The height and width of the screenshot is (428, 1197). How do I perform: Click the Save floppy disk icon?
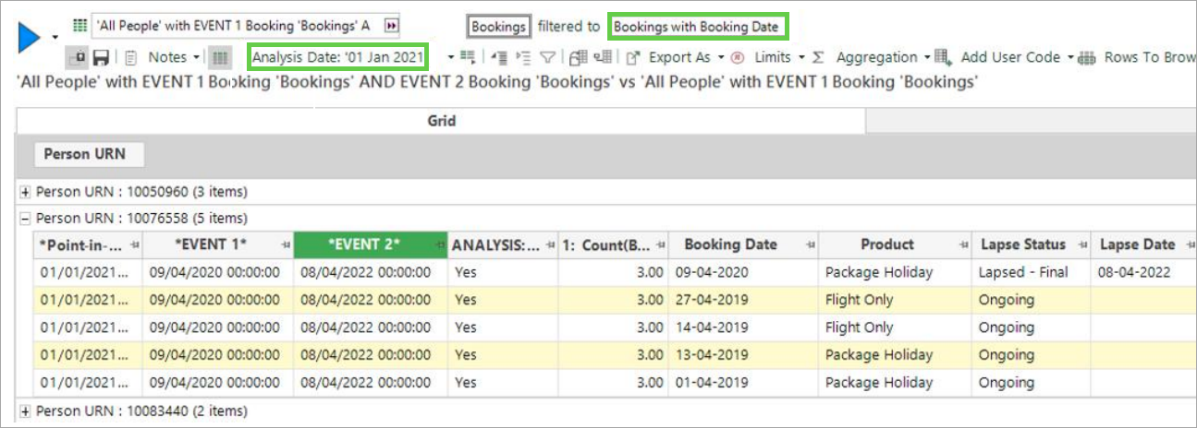pyautogui.click(x=100, y=58)
